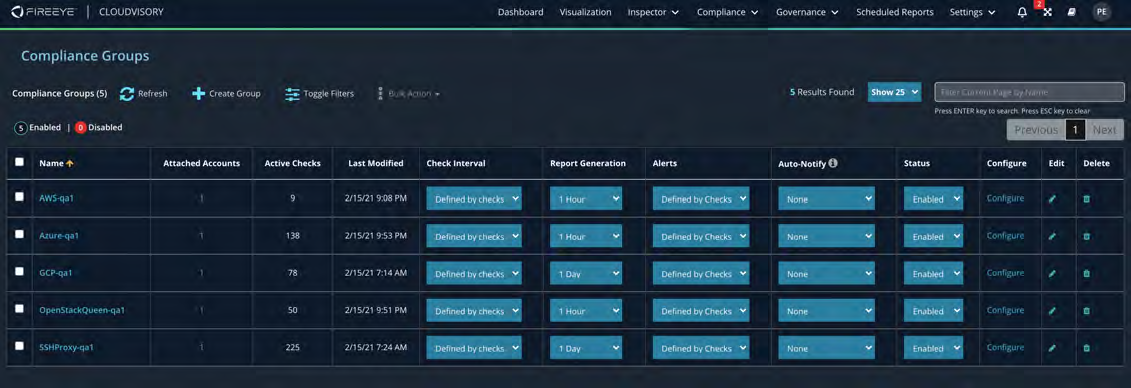Open the OpenStackQueen-qa1 group name link
This screenshot has width=1131, height=388.
pyautogui.click(x=83, y=311)
